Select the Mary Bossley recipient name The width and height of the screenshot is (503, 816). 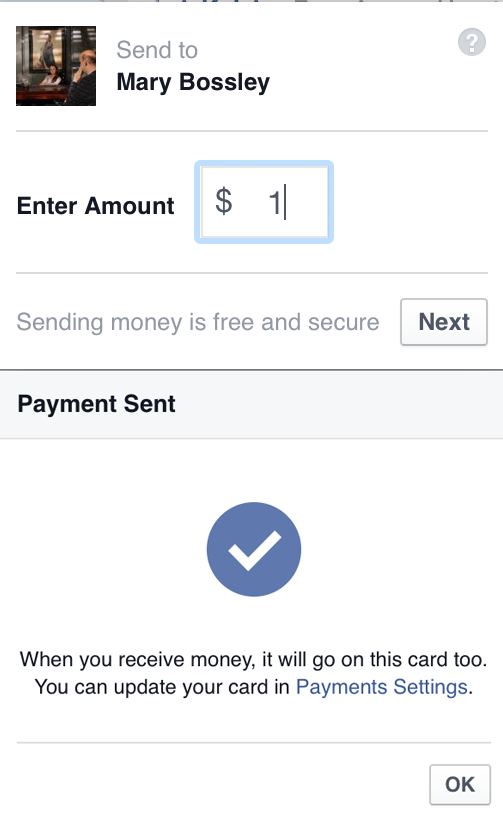pyautogui.click(x=193, y=82)
